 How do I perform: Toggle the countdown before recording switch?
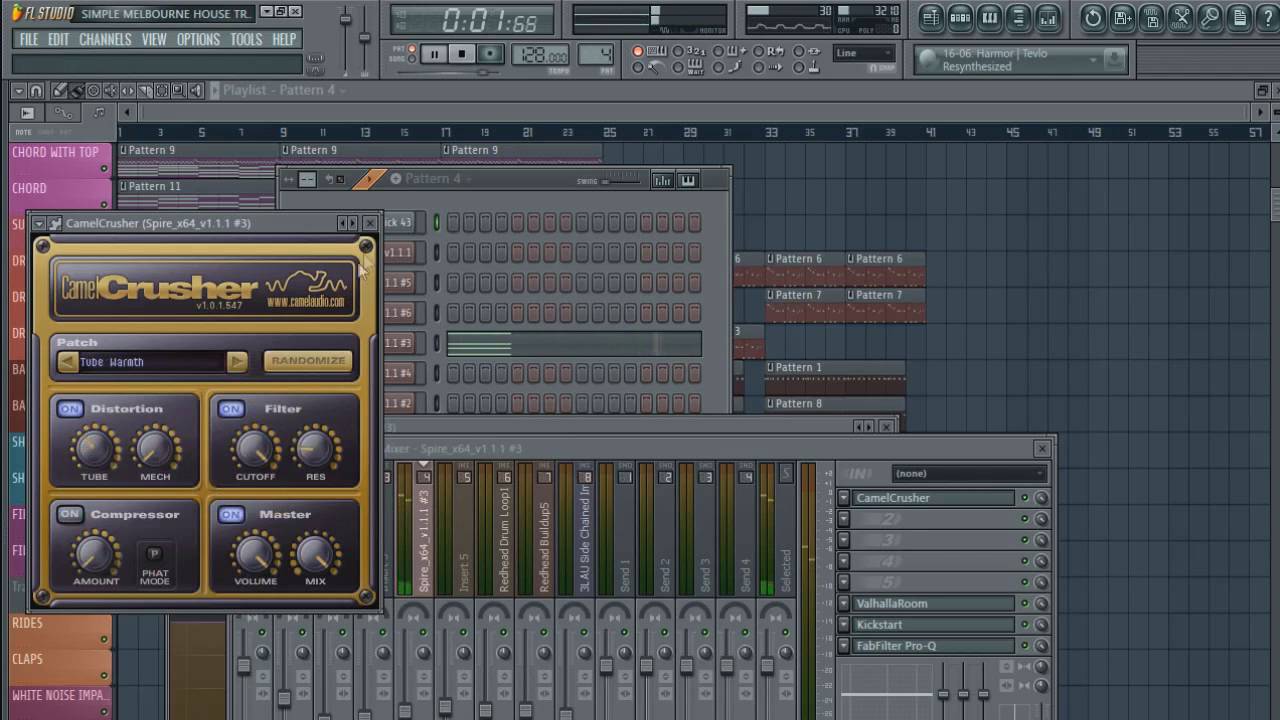(679, 51)
